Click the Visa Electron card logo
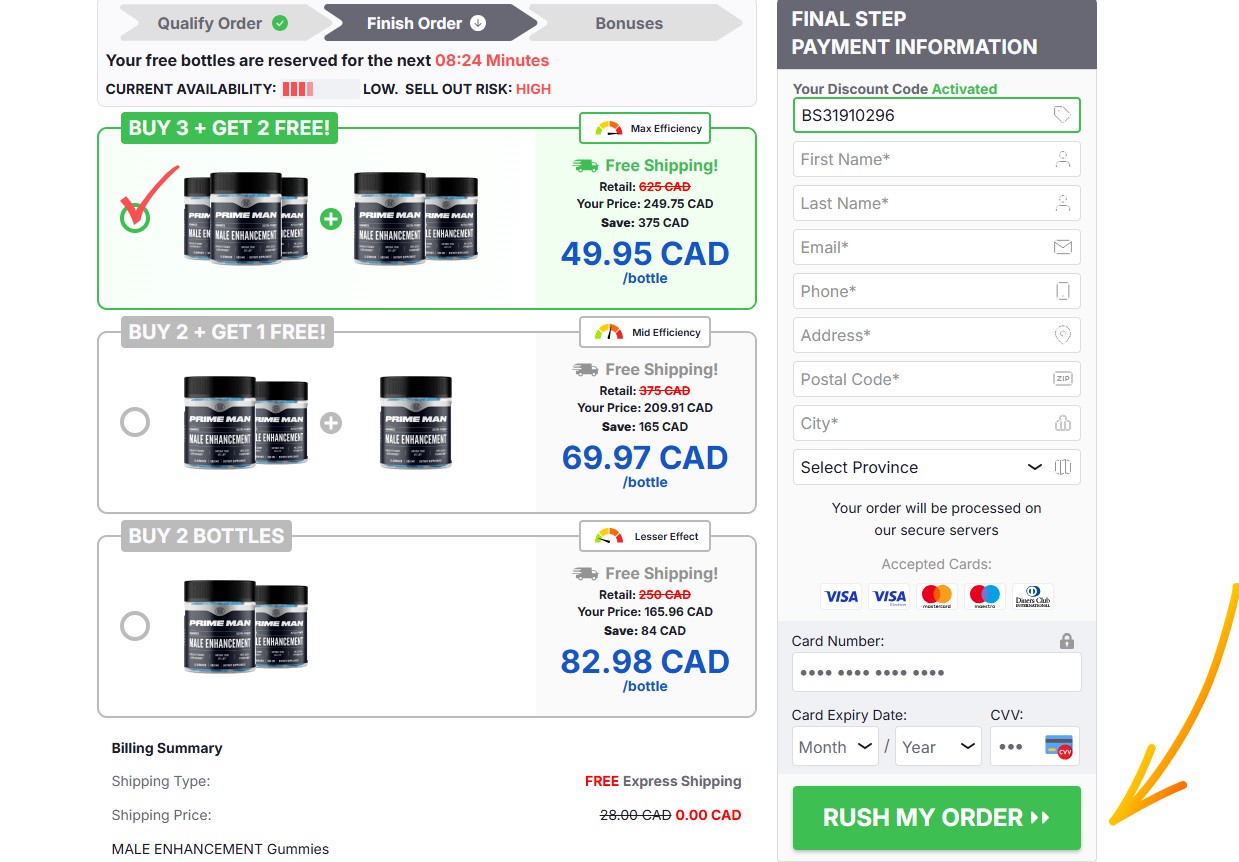The height and width of the screenshot is (862, 1239). (x=889, y=597)
